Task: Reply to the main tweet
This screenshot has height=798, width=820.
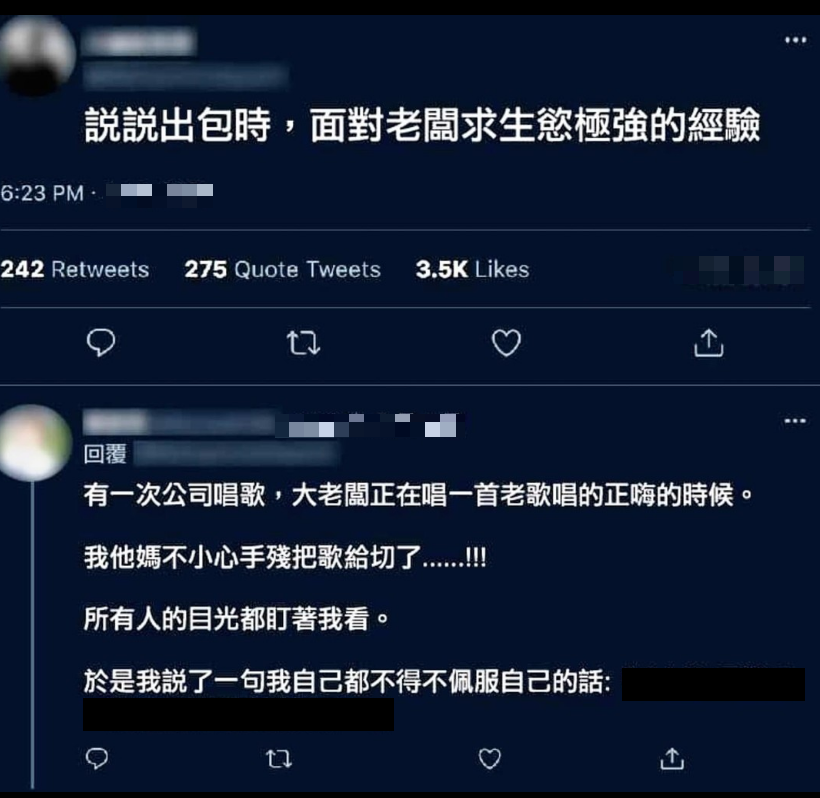Action: (101, 343)
